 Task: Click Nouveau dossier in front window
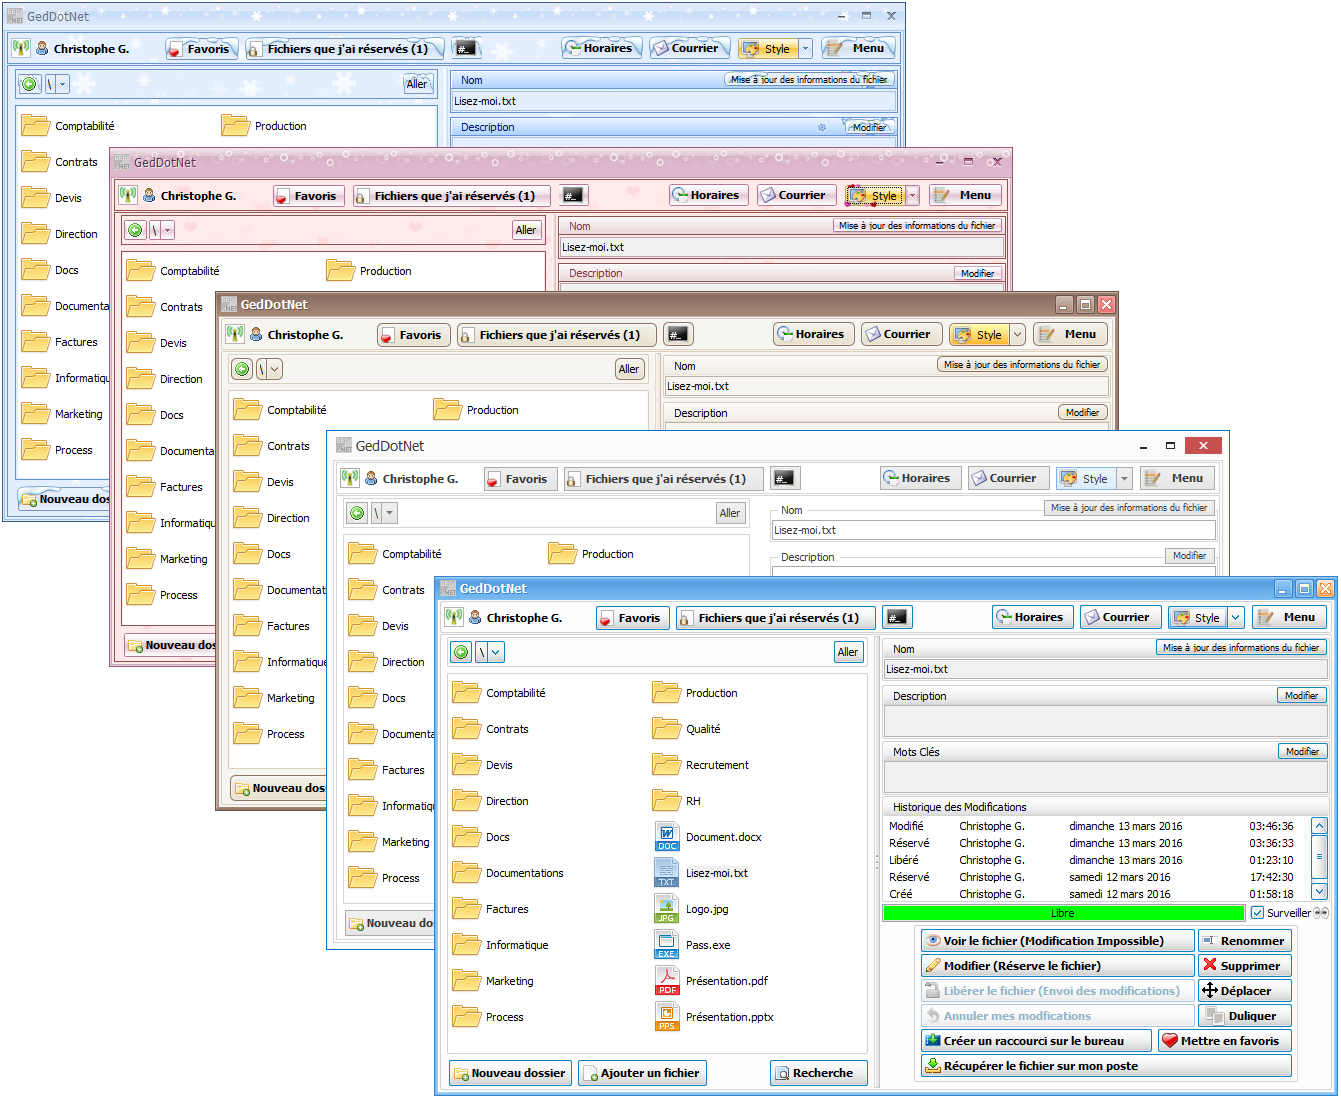pyautogui.click(x=510, y=1073)
